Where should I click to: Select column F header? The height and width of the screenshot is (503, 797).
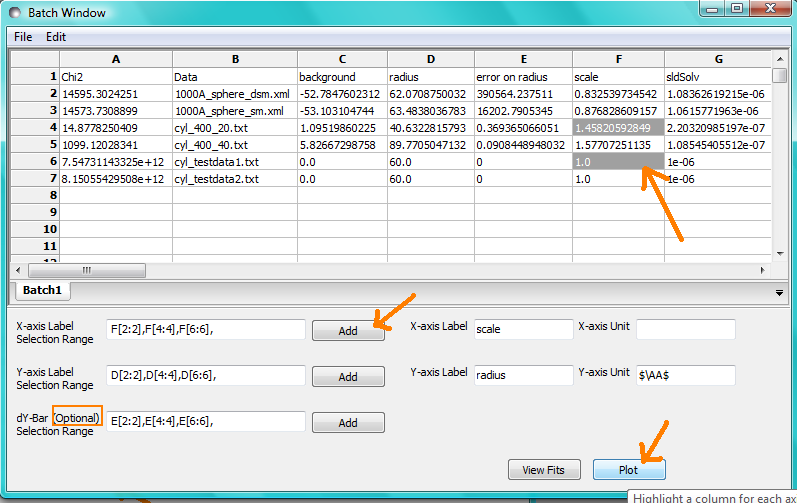(617, 59)
